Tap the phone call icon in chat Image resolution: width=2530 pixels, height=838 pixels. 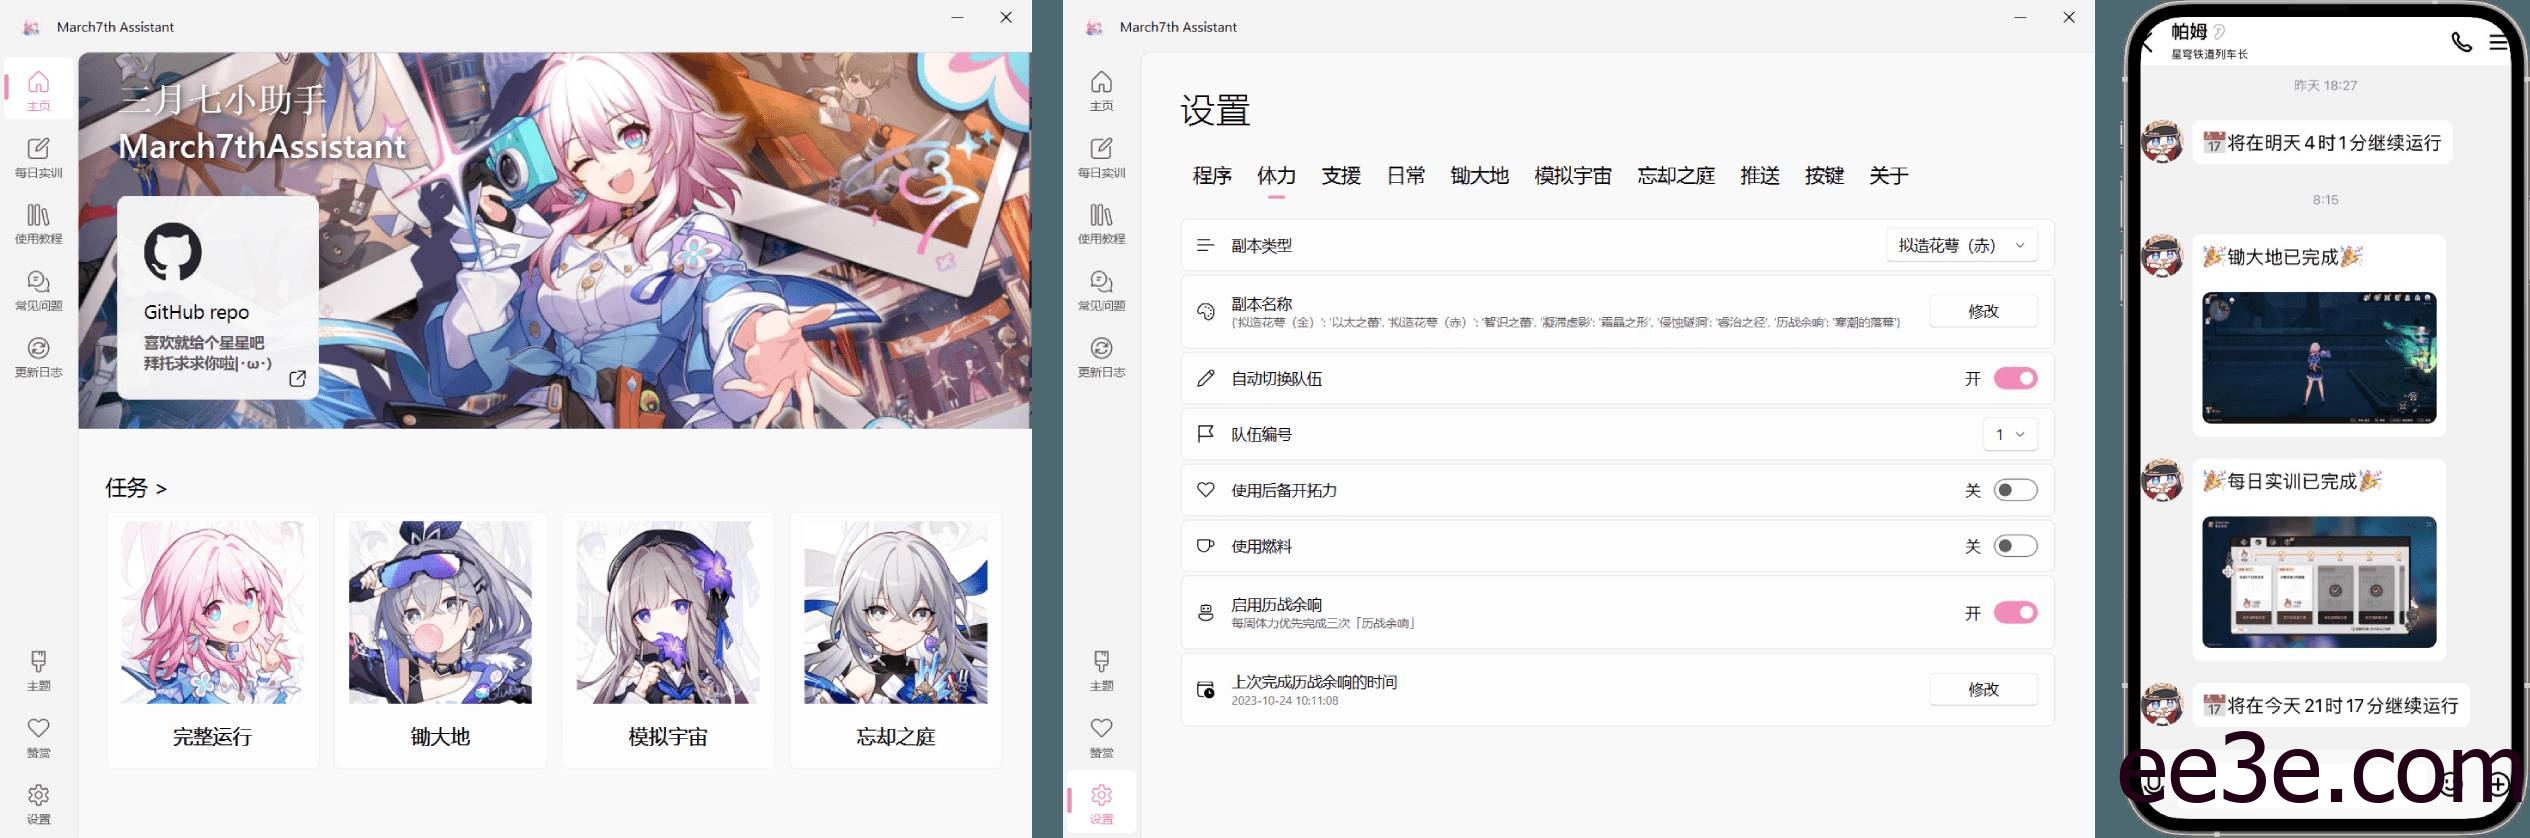coord(2461,42)
